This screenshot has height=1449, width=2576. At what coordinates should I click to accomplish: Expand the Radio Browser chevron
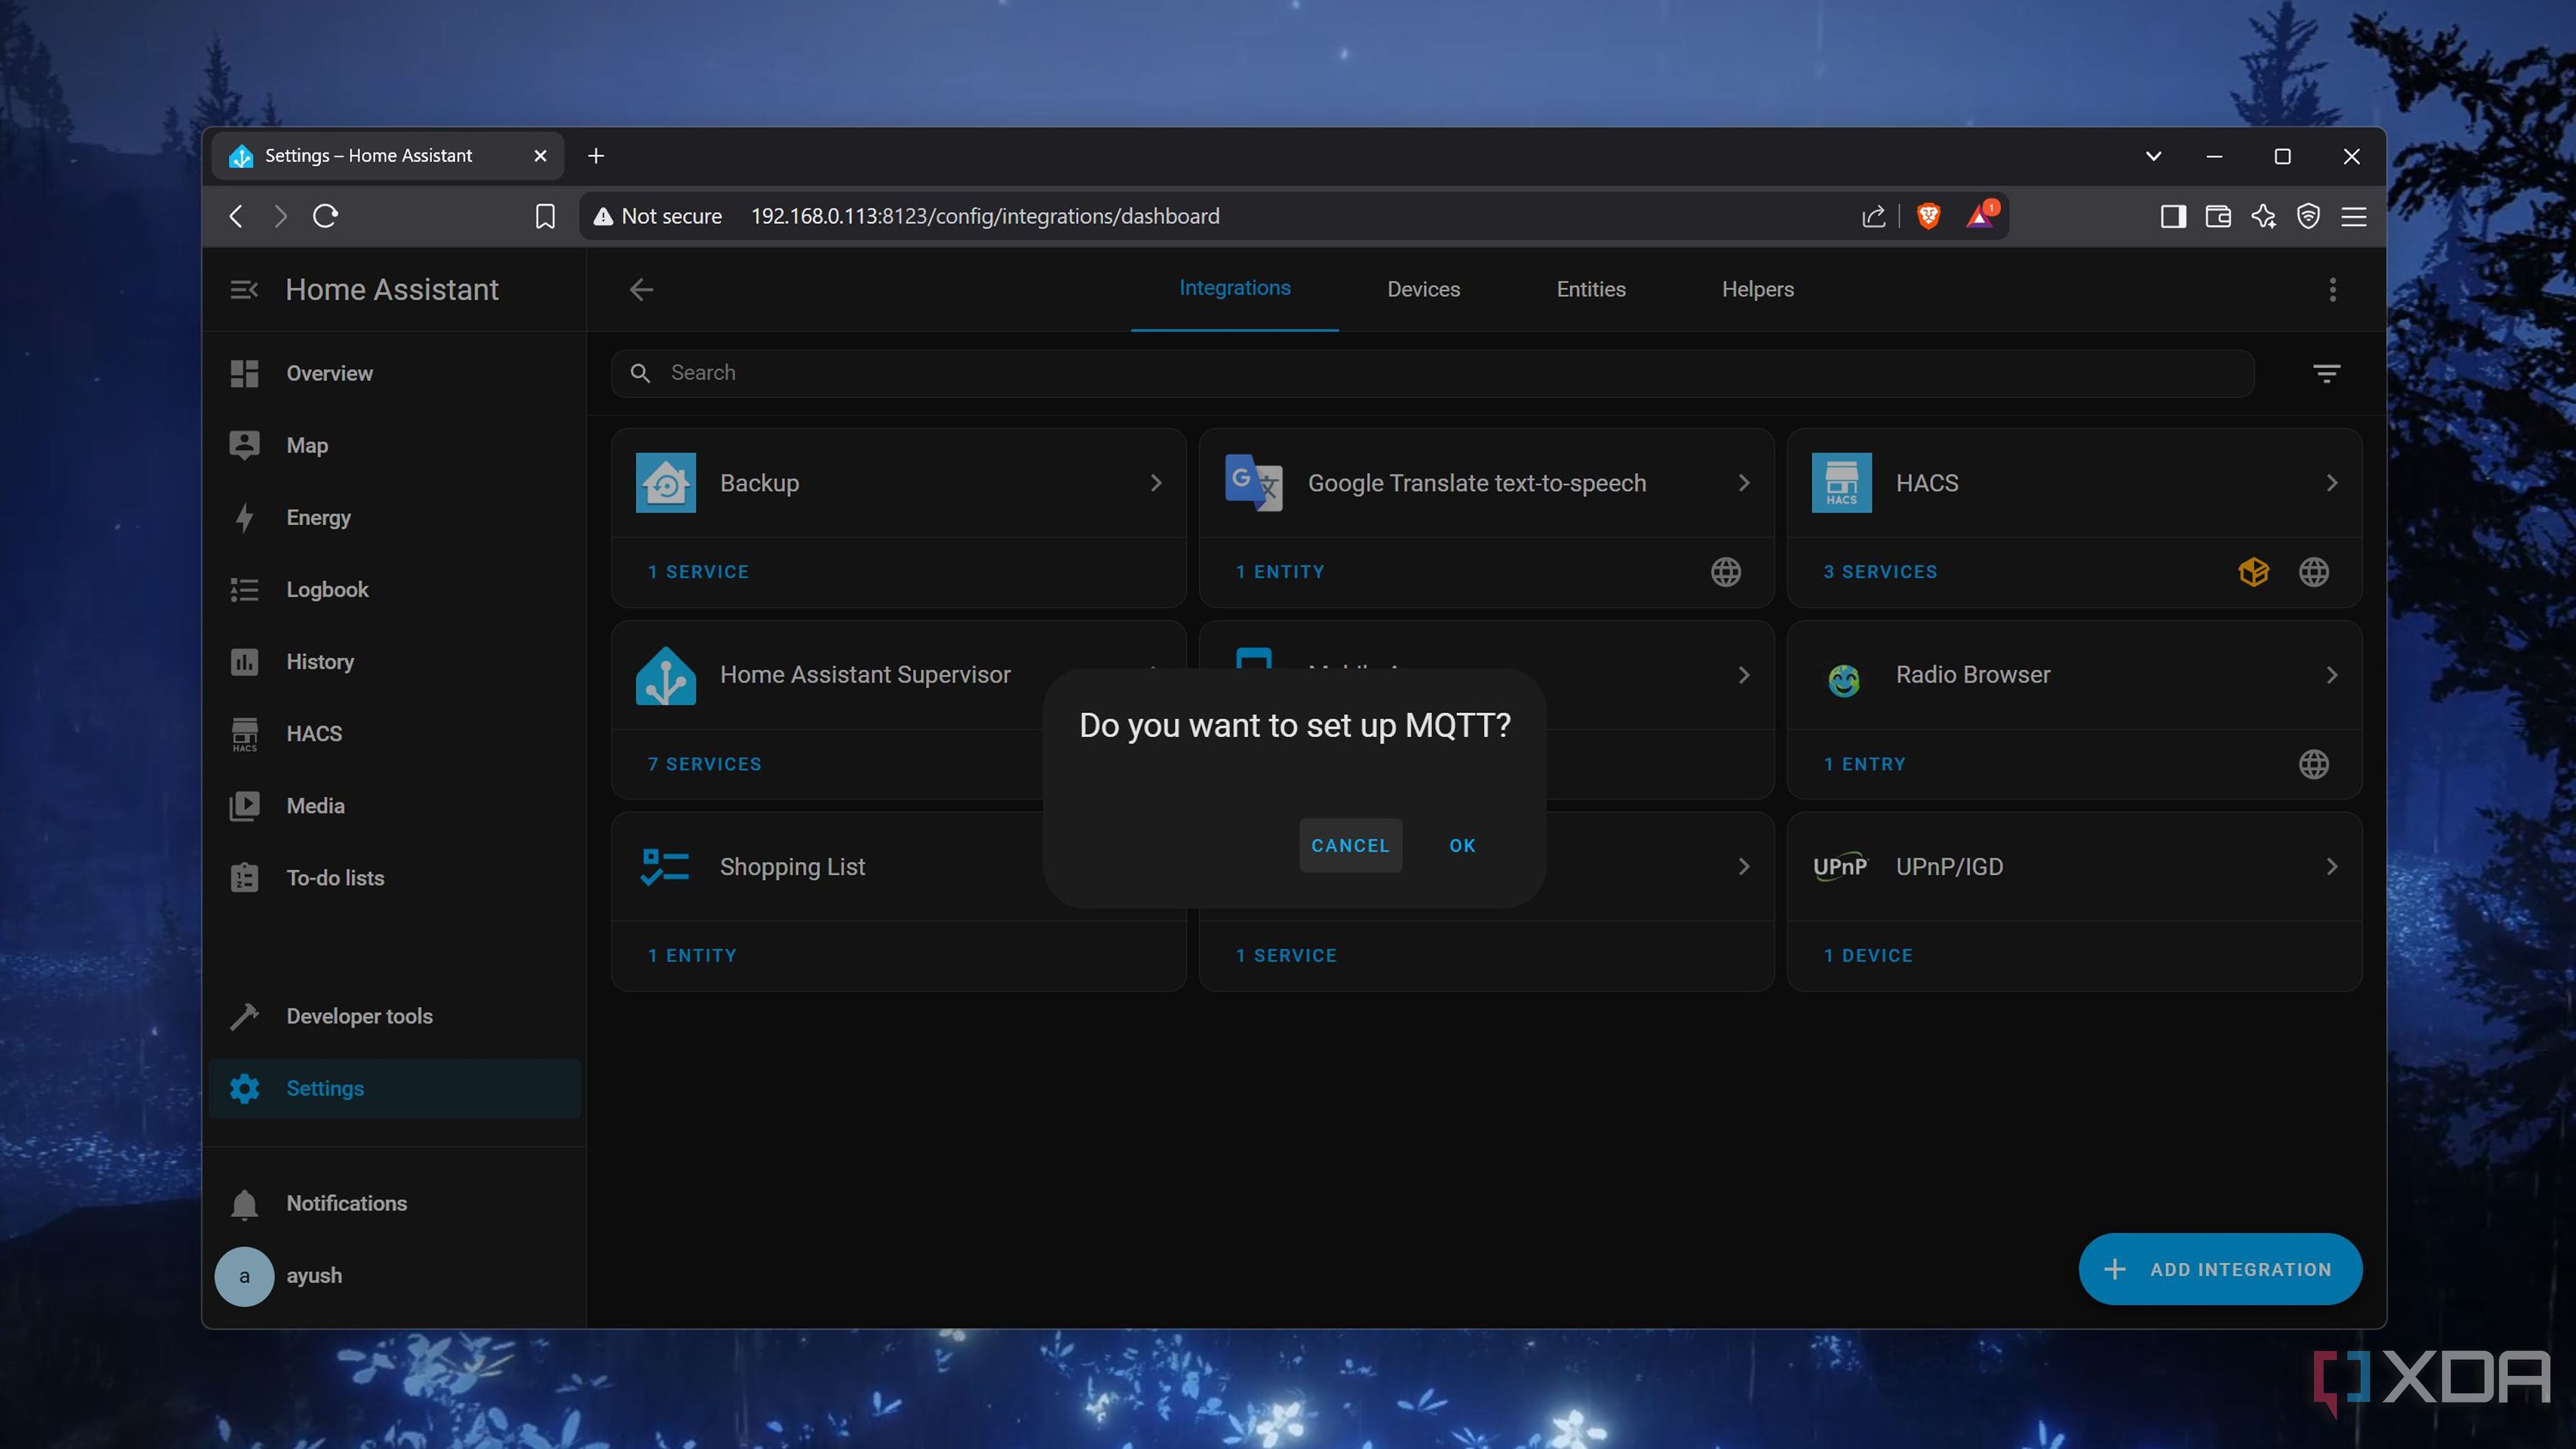click(x=2332, y=675)
